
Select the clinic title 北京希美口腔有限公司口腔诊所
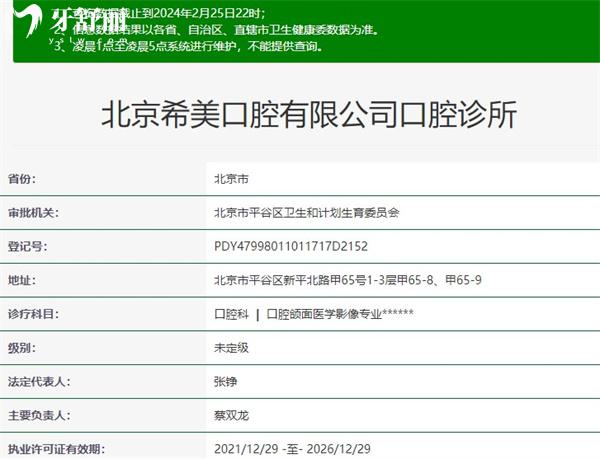pos(309,114)
